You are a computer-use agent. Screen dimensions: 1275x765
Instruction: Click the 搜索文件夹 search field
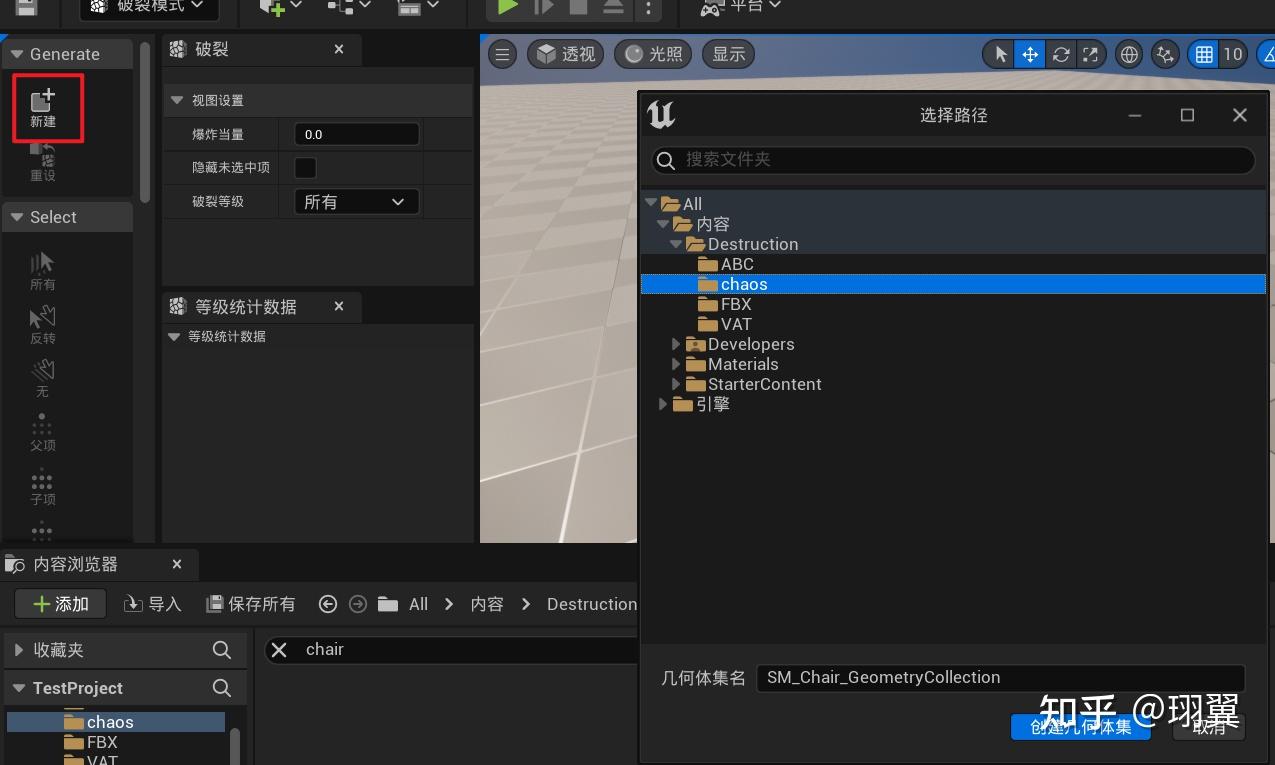pos(950,160)
